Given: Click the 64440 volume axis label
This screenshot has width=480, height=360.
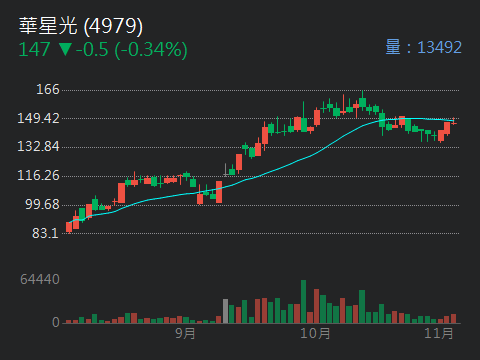Looking at the screenshot, I should tap(40, 279).
